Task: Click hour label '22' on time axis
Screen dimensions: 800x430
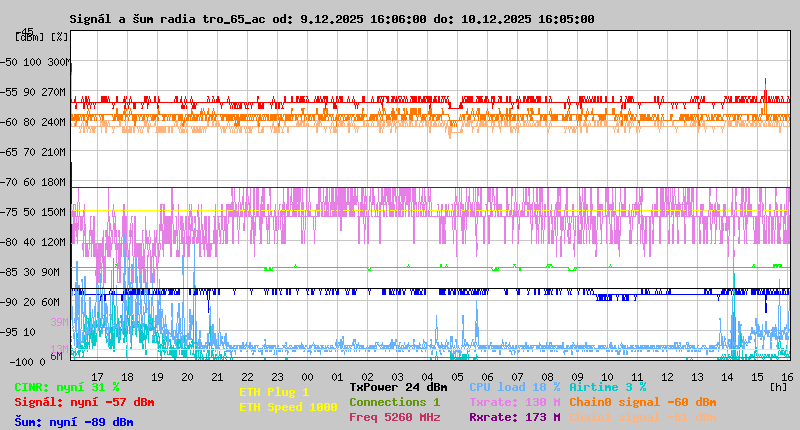Action: pos(247,377)
